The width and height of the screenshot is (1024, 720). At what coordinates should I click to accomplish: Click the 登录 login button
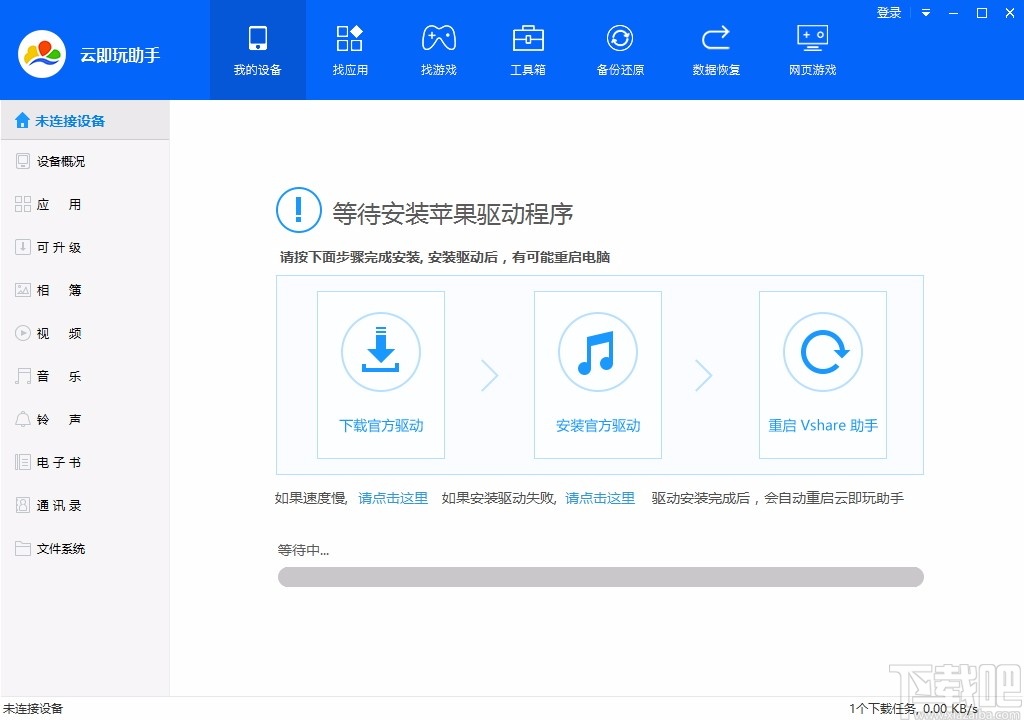[888, 13]
